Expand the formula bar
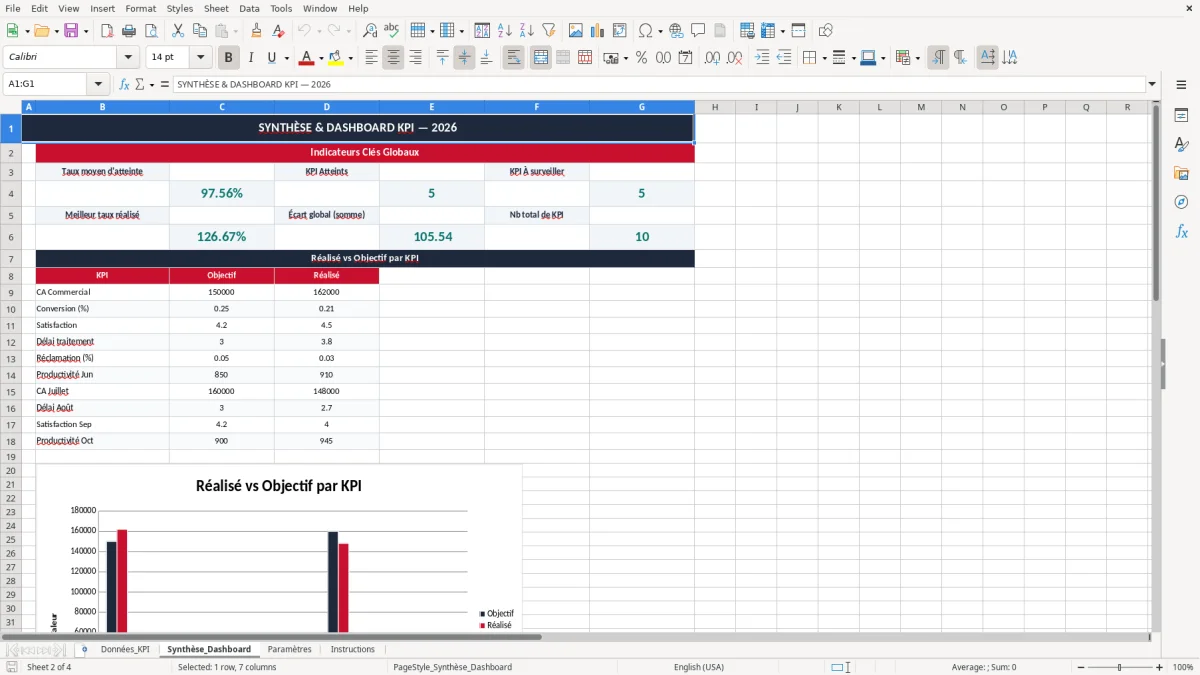This screenshot has width=1200, height=675. tap(1152, 85)
